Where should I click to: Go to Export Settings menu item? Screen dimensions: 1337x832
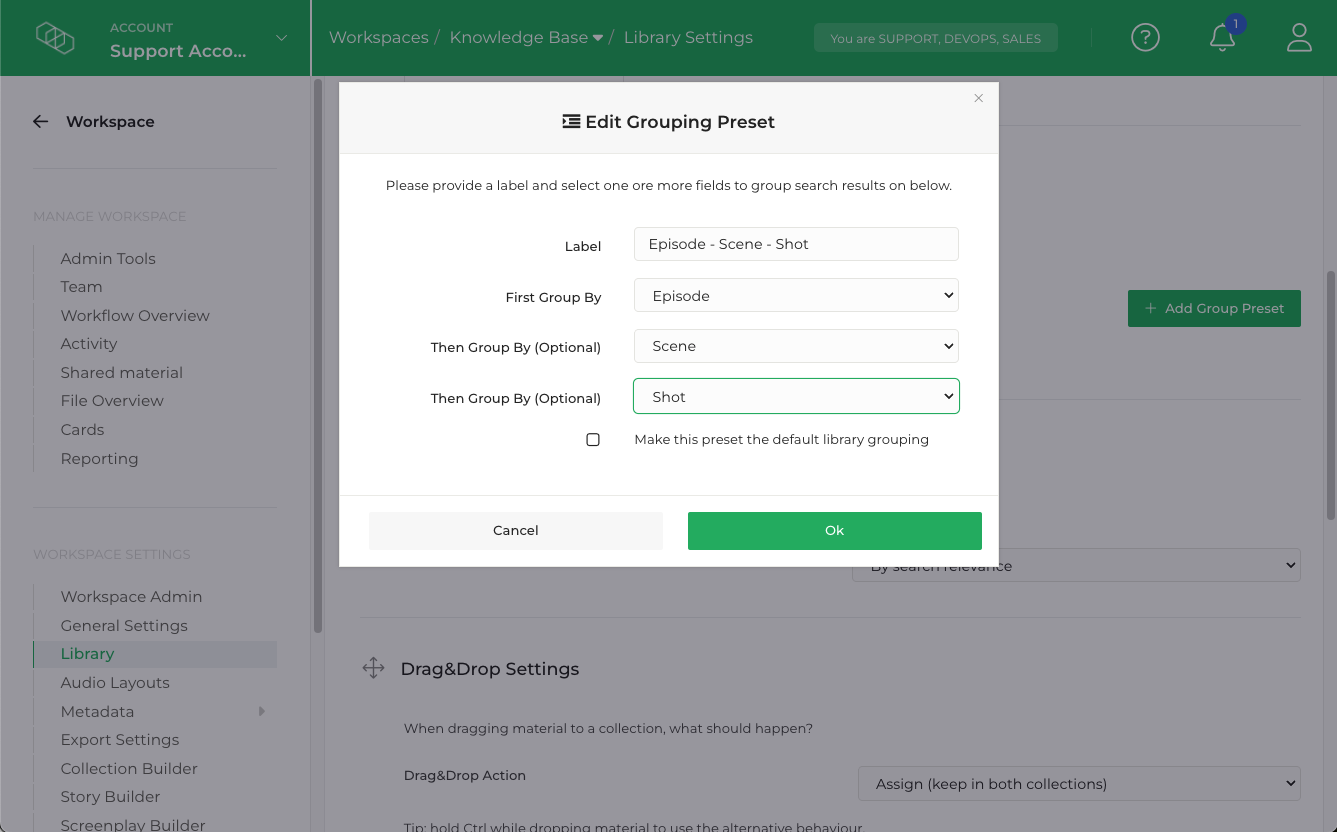point(119,739)
